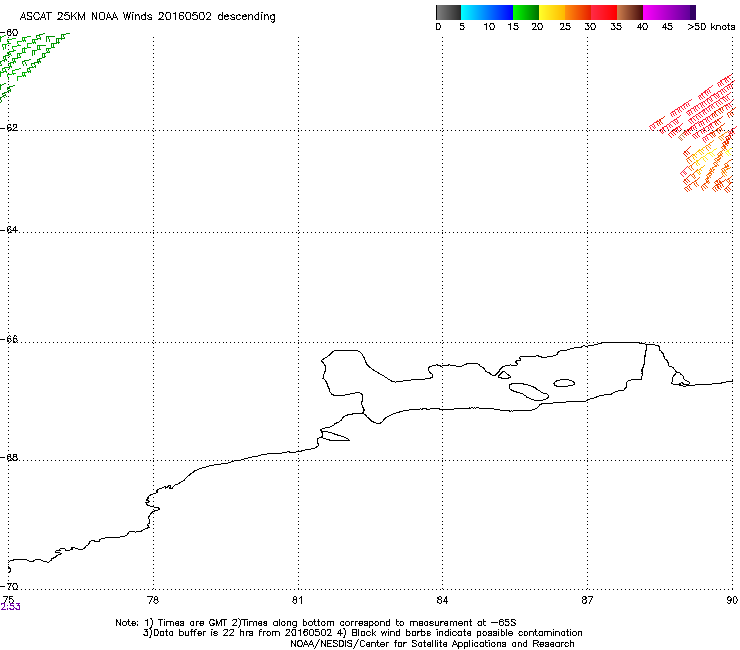Click the "30" label under the color bar
Image resolution: width=740 pixels, height=650 pixels.
(590, 27)
